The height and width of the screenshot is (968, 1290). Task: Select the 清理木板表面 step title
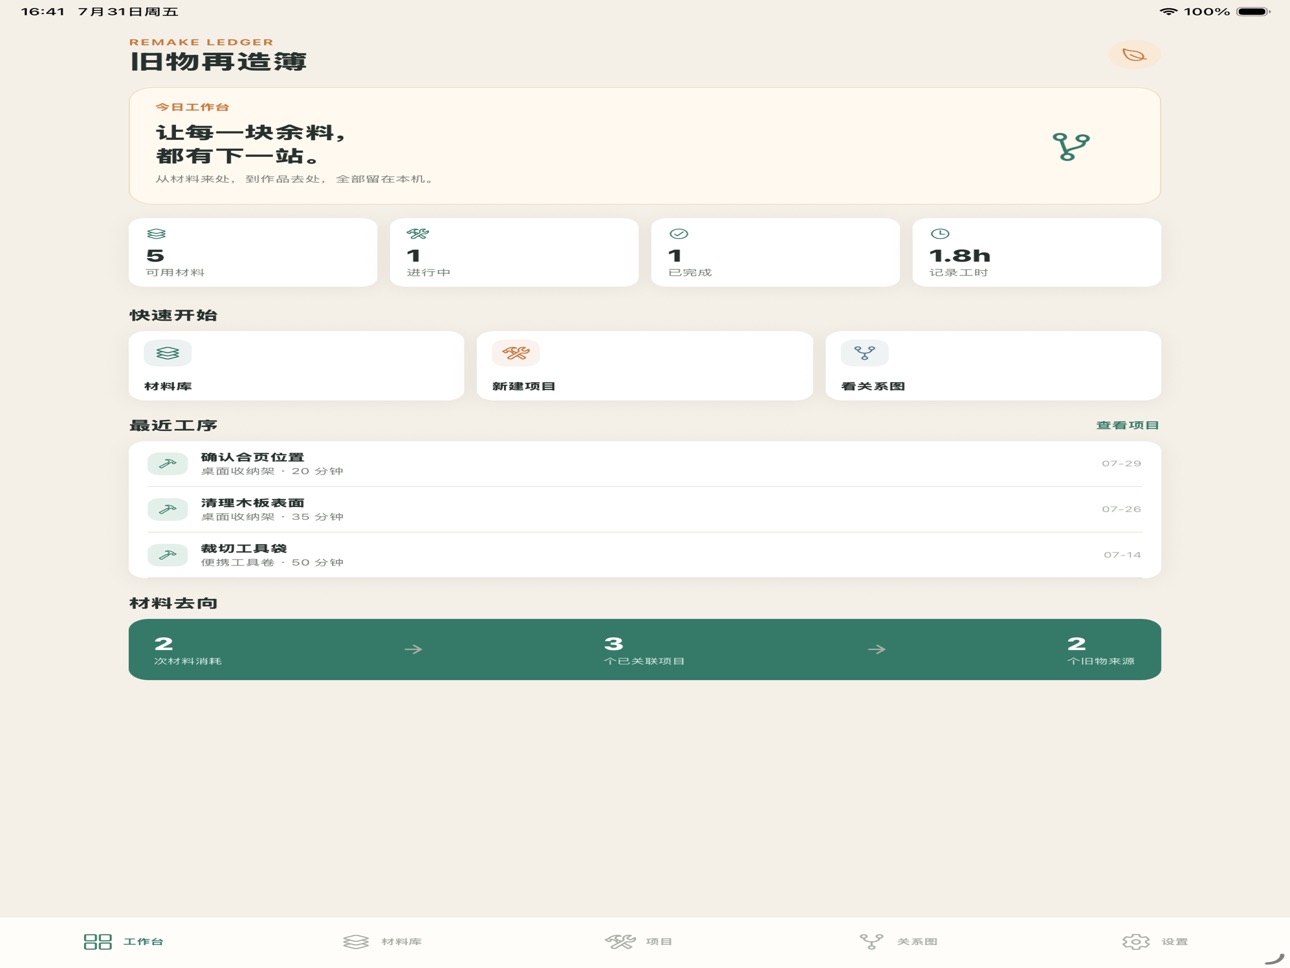253,503
